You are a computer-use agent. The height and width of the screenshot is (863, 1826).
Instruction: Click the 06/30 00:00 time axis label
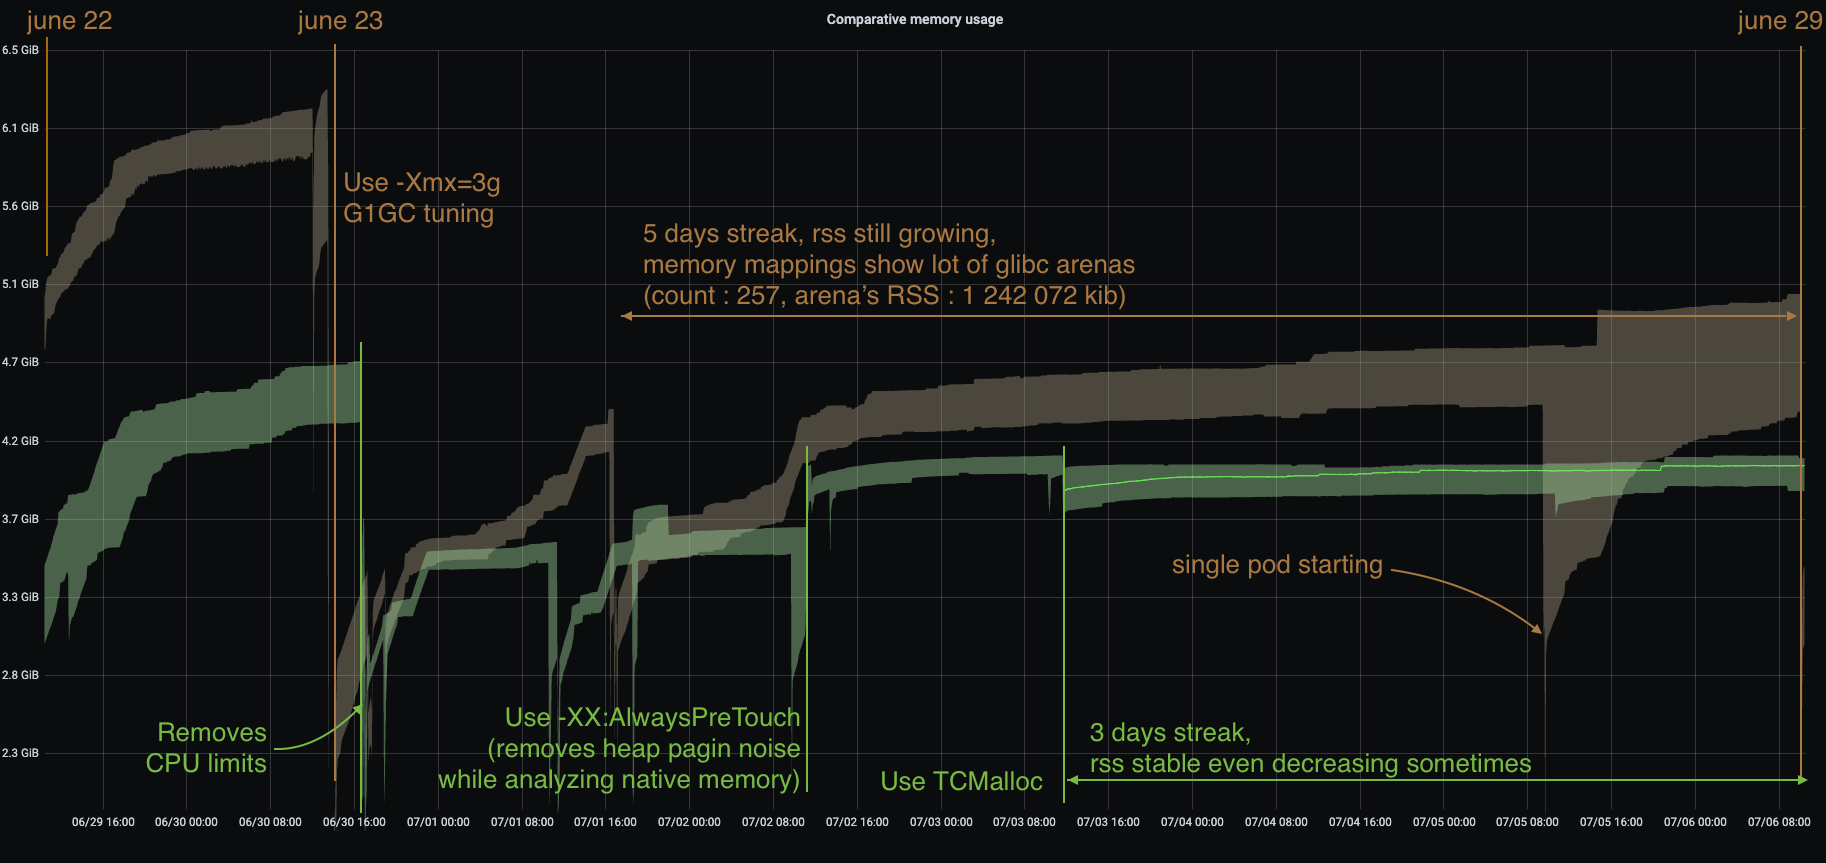pyautogui.click(x=186, y=822)
